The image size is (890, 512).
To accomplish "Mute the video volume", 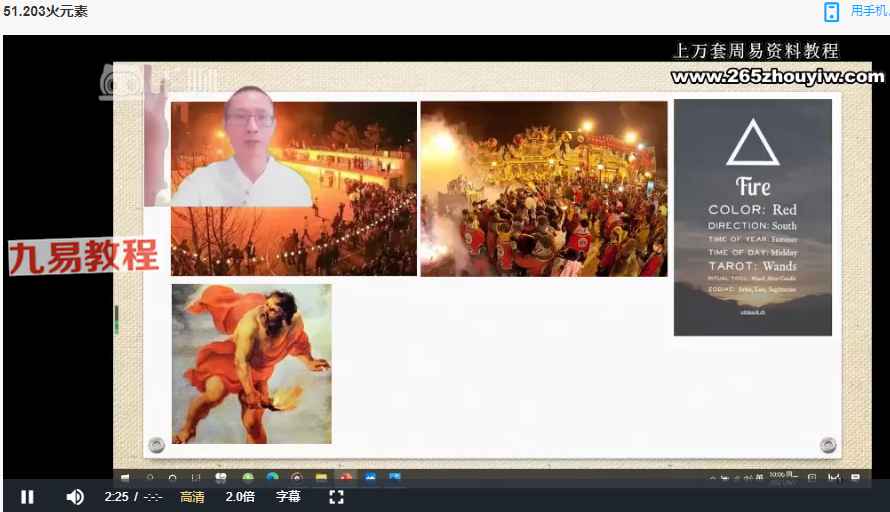I will [75, 497].
